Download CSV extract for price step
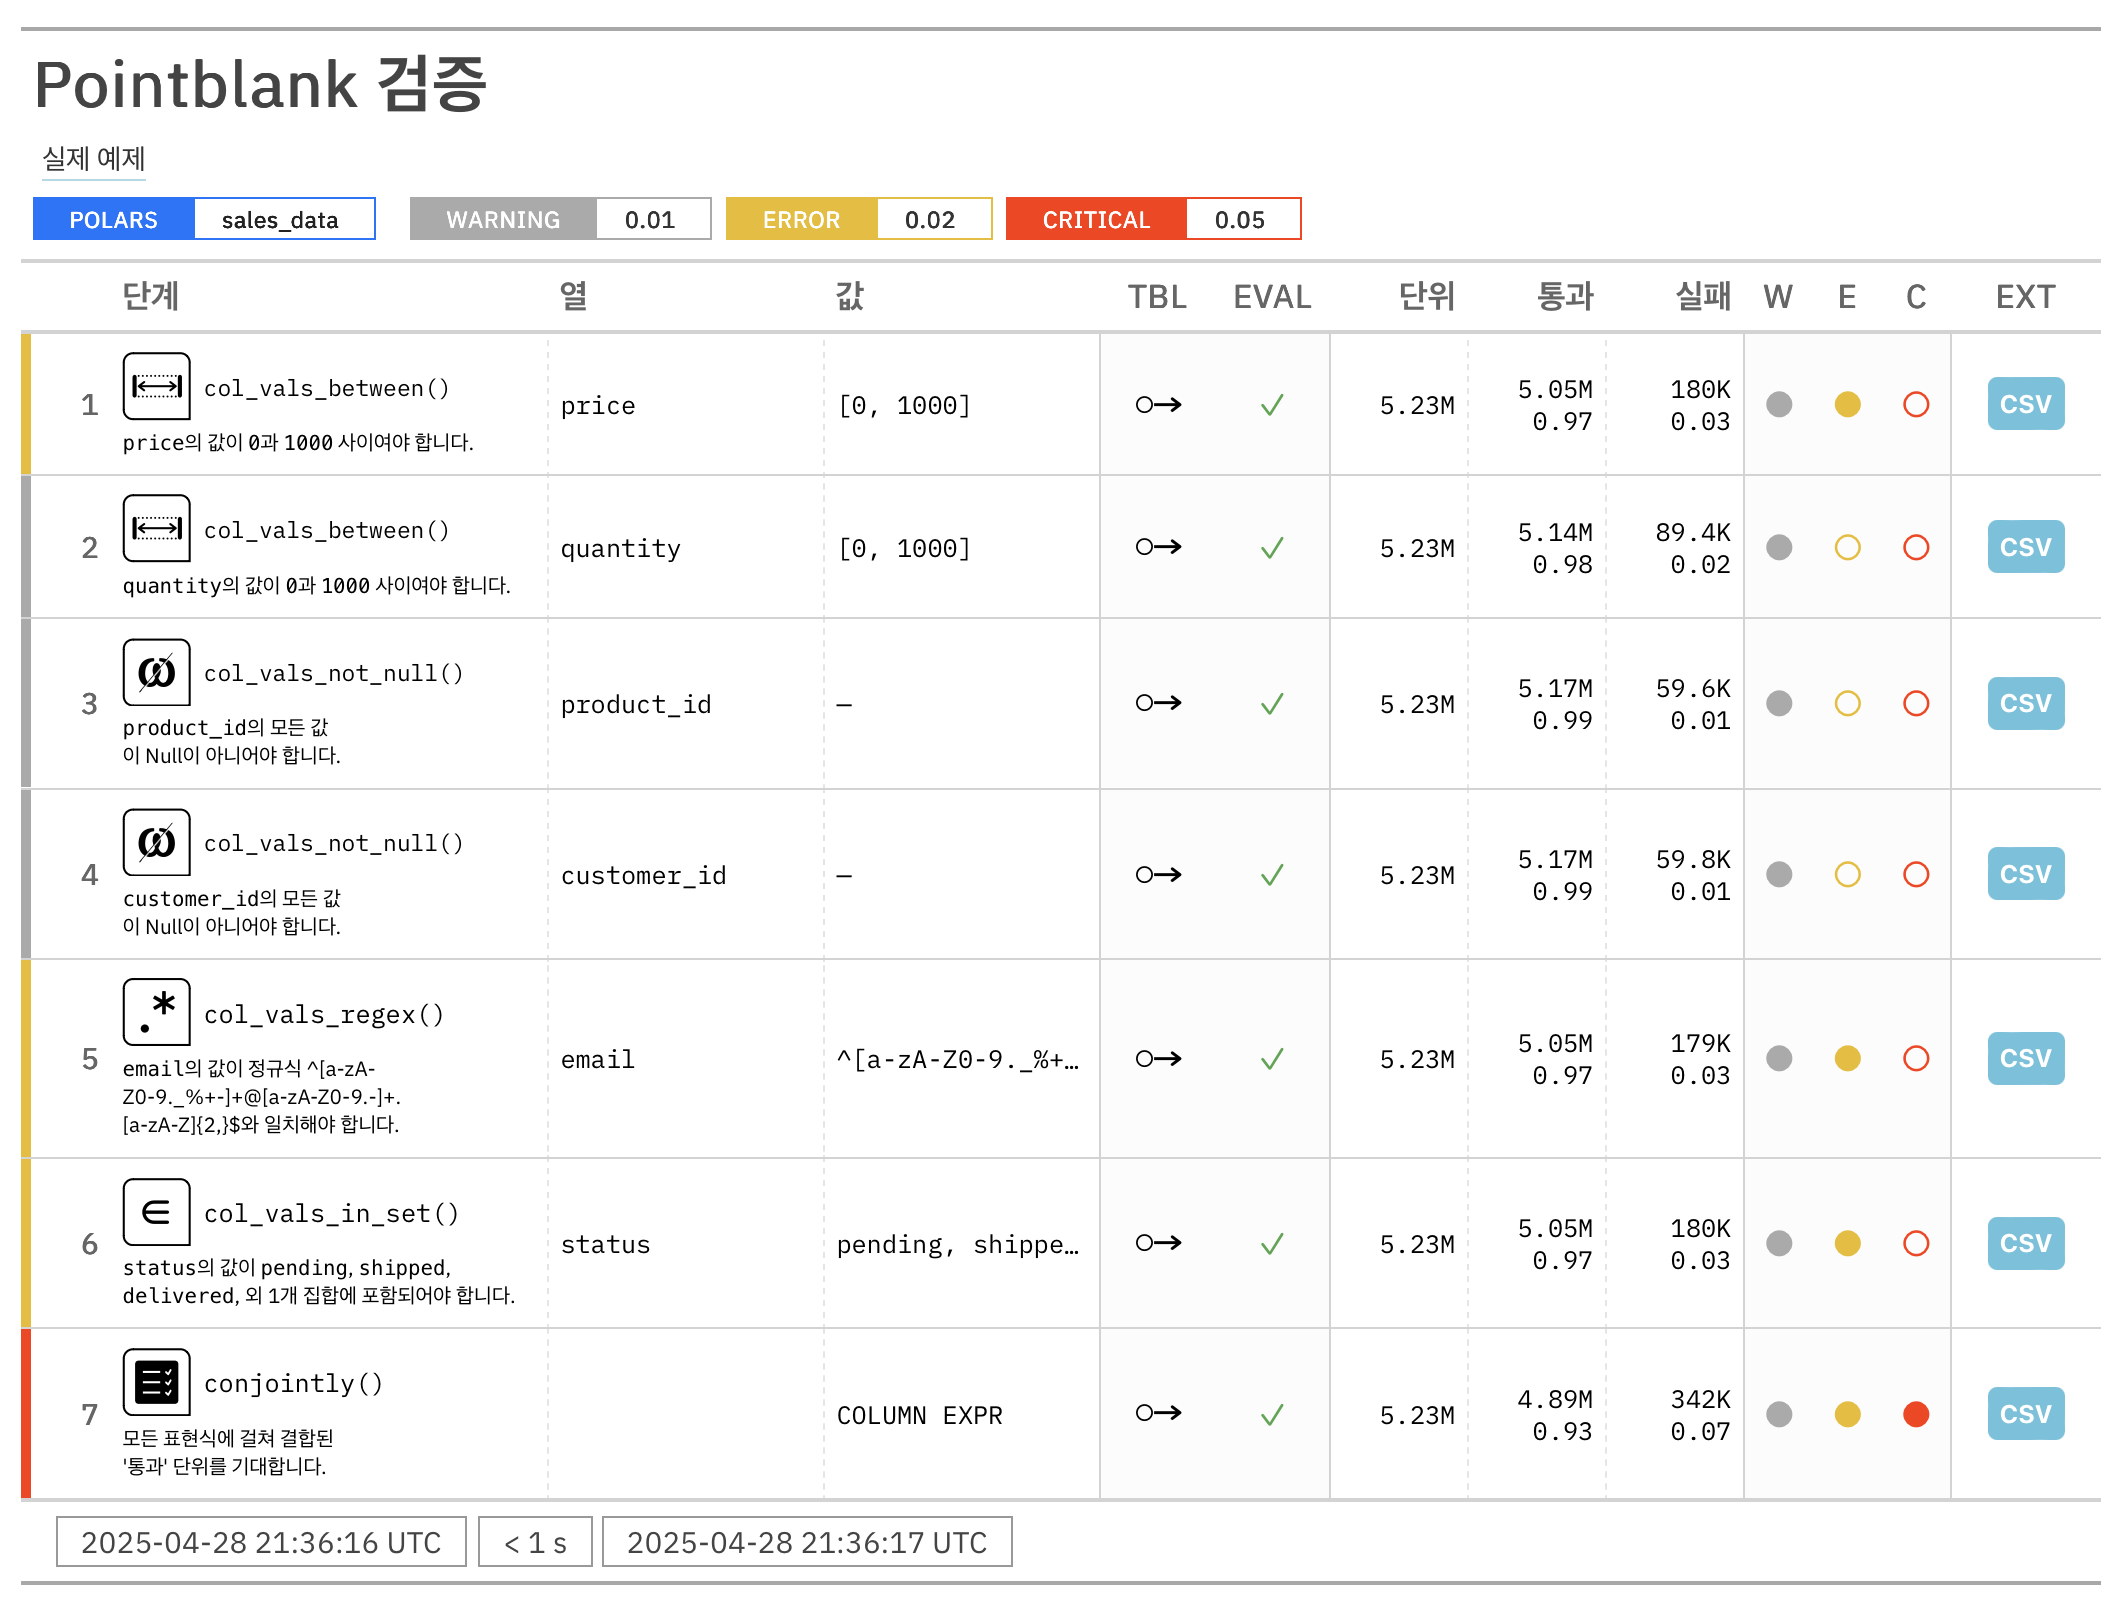 point(2025,404)
